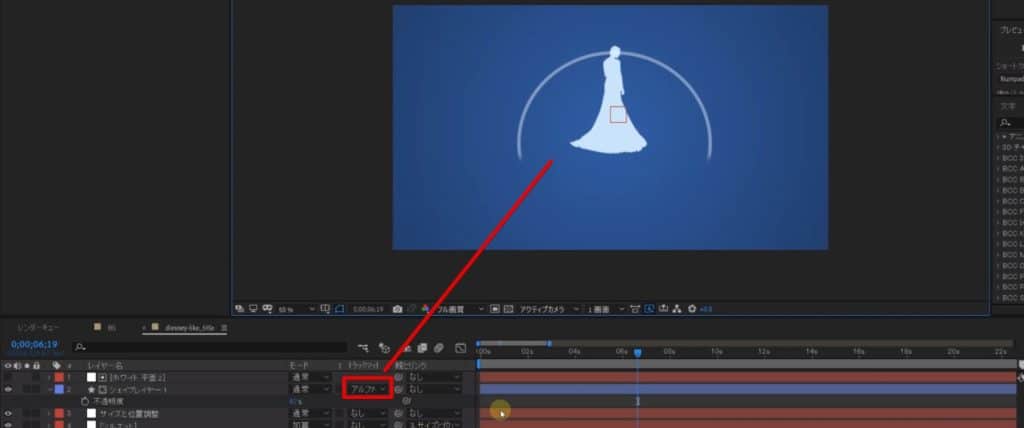Click exposure value +0.0 in viewer
Viewport: 1024px width, 428px height.
coord(706,308)
